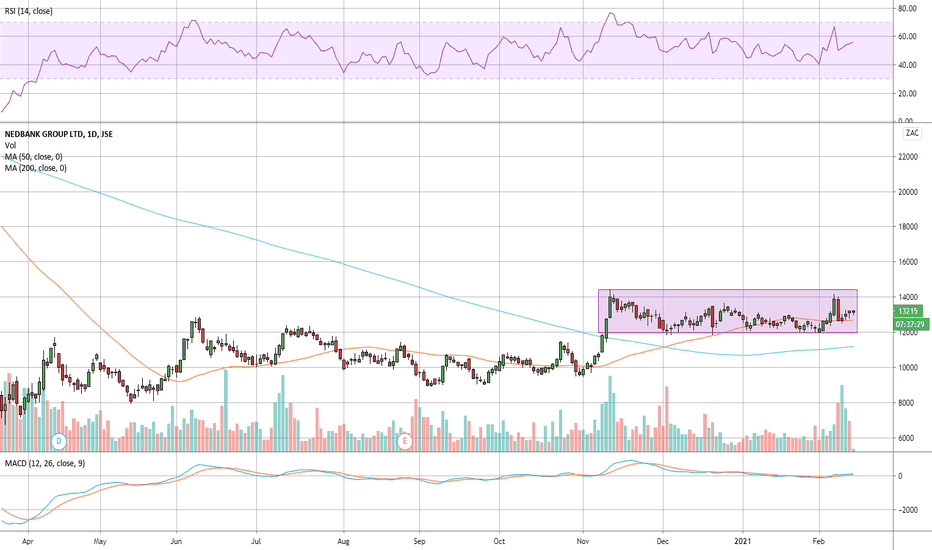Click the Sep date axis label
The image size is (932, 550).
(420, 541)
